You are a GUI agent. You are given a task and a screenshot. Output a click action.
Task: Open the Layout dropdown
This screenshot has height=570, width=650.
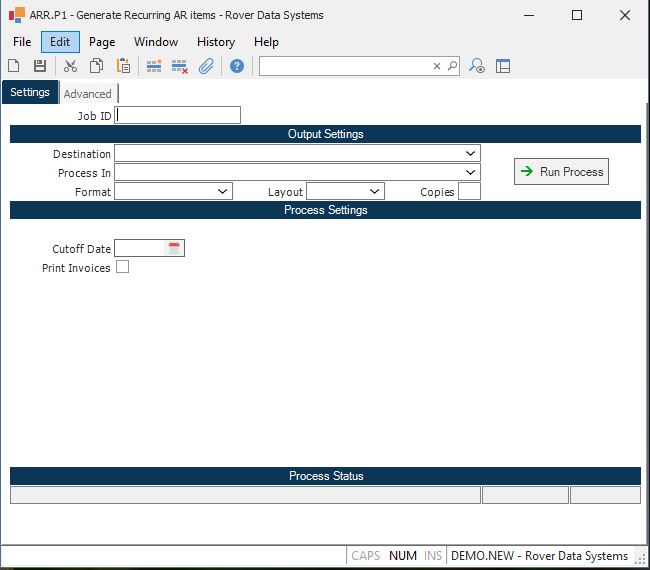374,191
